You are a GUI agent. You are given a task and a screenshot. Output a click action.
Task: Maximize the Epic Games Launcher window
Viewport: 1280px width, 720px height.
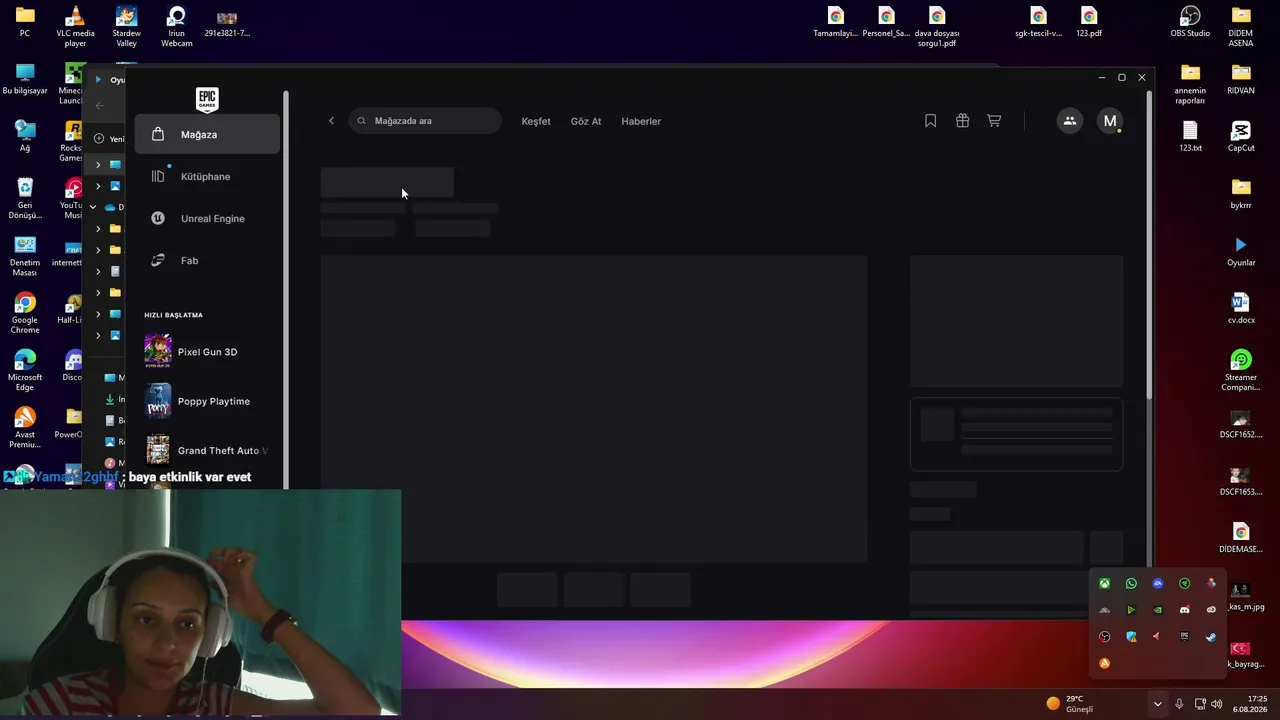1122,77
